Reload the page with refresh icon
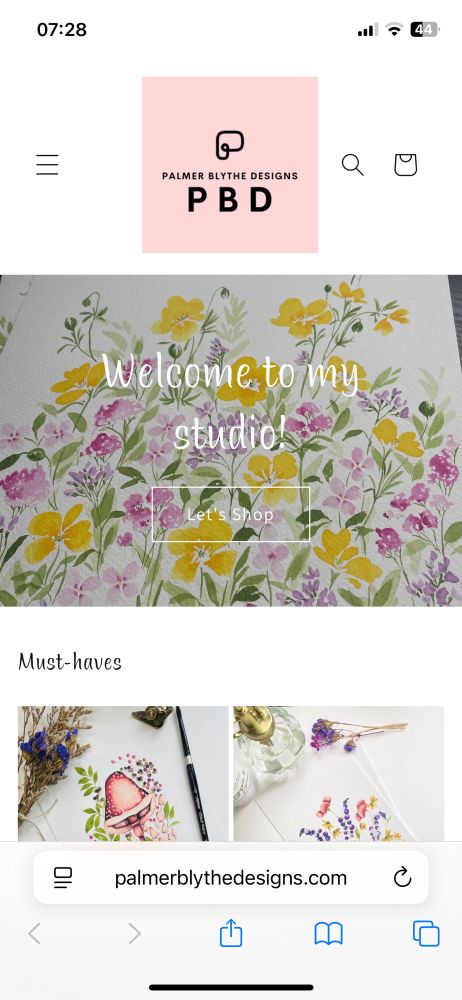Viewport: 462px width, 1000px height. tap(402, 878)
